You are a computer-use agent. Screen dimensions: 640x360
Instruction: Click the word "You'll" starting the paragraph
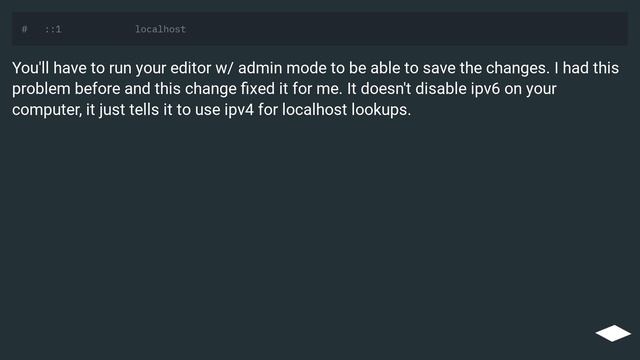pos(31,68)
